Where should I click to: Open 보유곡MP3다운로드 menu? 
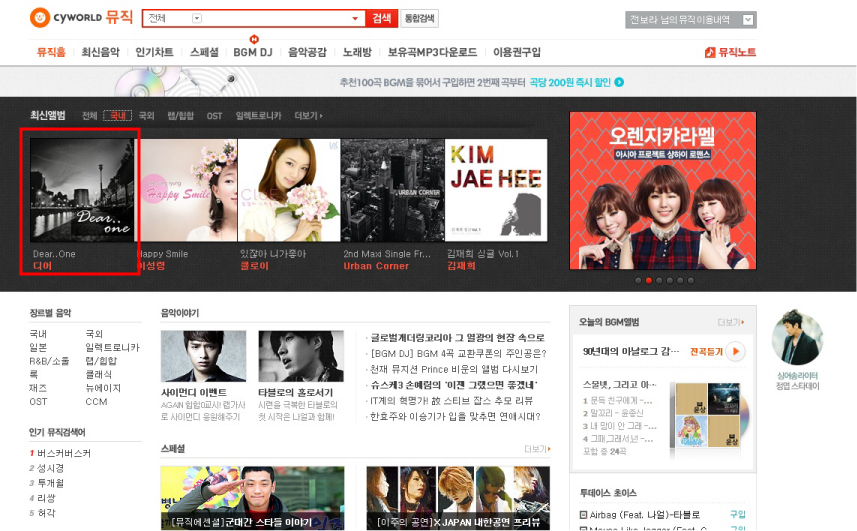pyautogui.click(x=432, y=52)
